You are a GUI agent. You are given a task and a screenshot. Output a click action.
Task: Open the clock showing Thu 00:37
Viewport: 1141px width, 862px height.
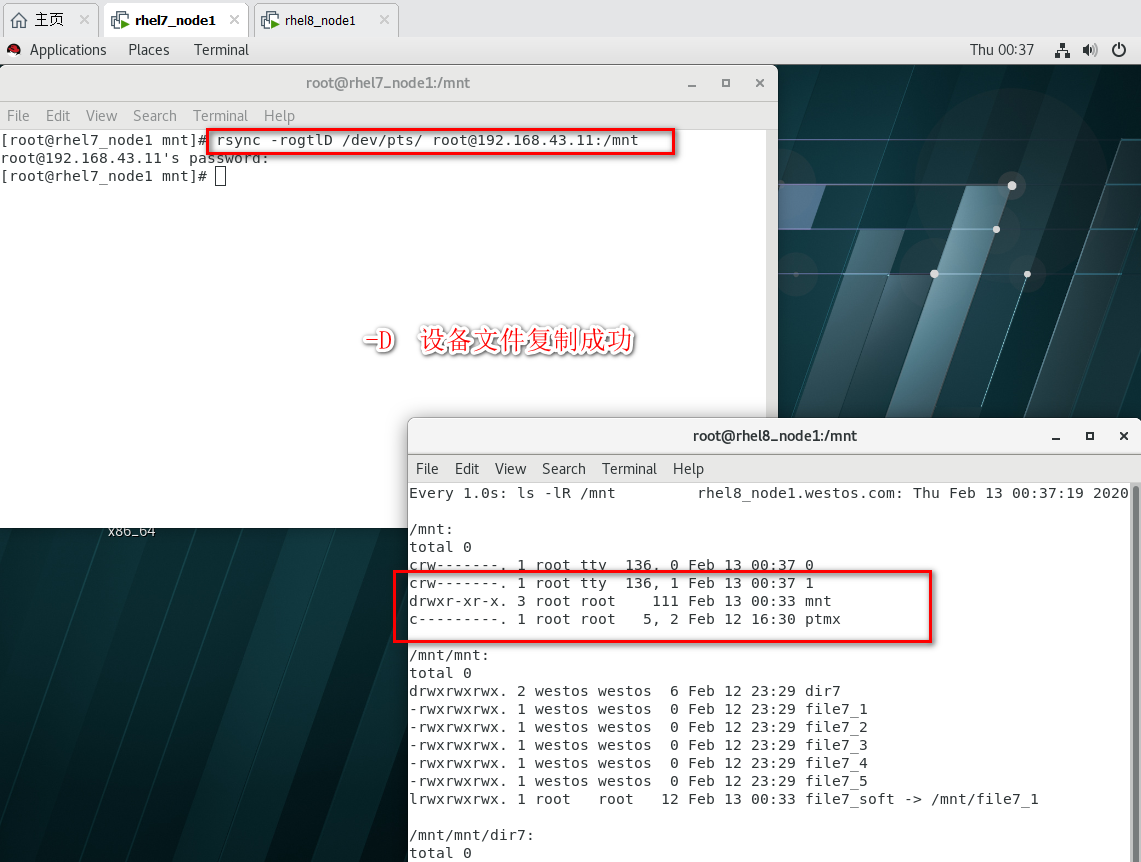(x=1001, y=49)
